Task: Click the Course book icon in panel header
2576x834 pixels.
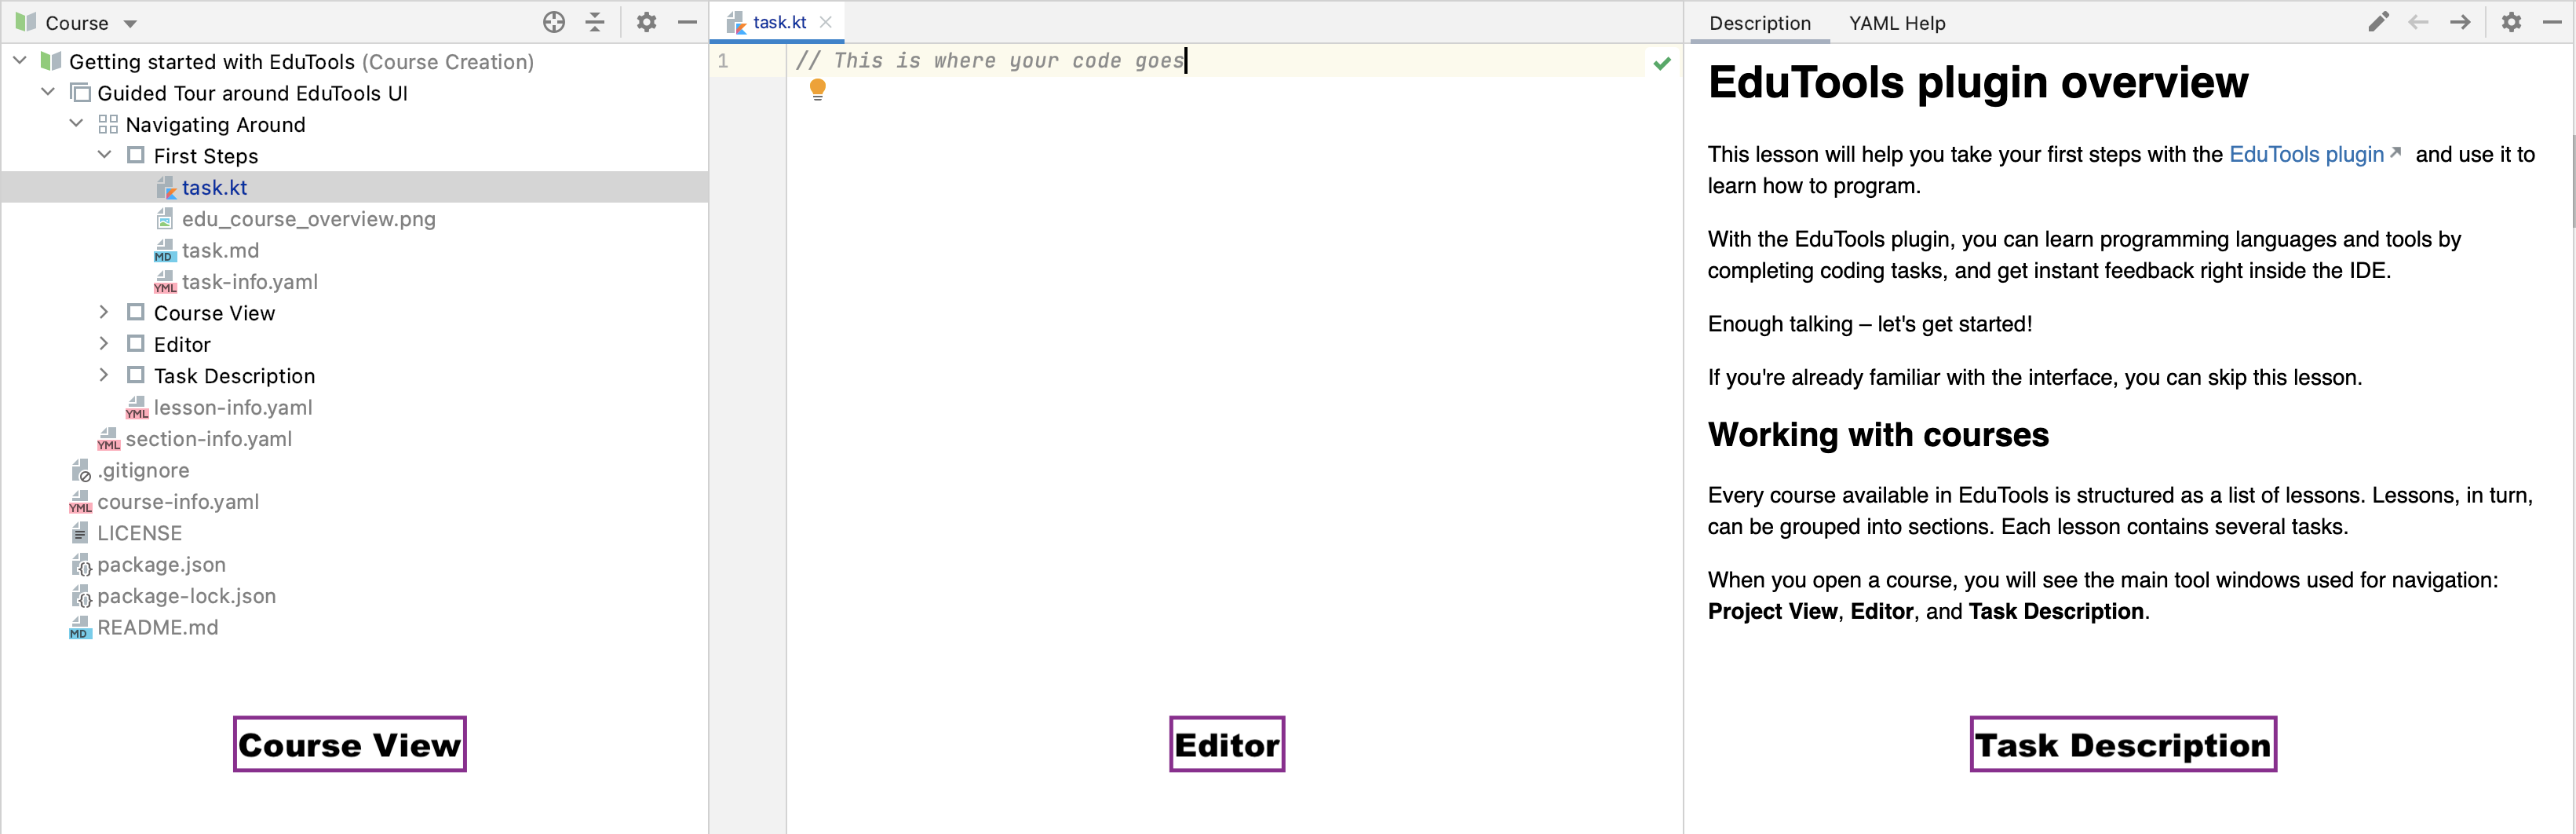Action: click(26, 22)
